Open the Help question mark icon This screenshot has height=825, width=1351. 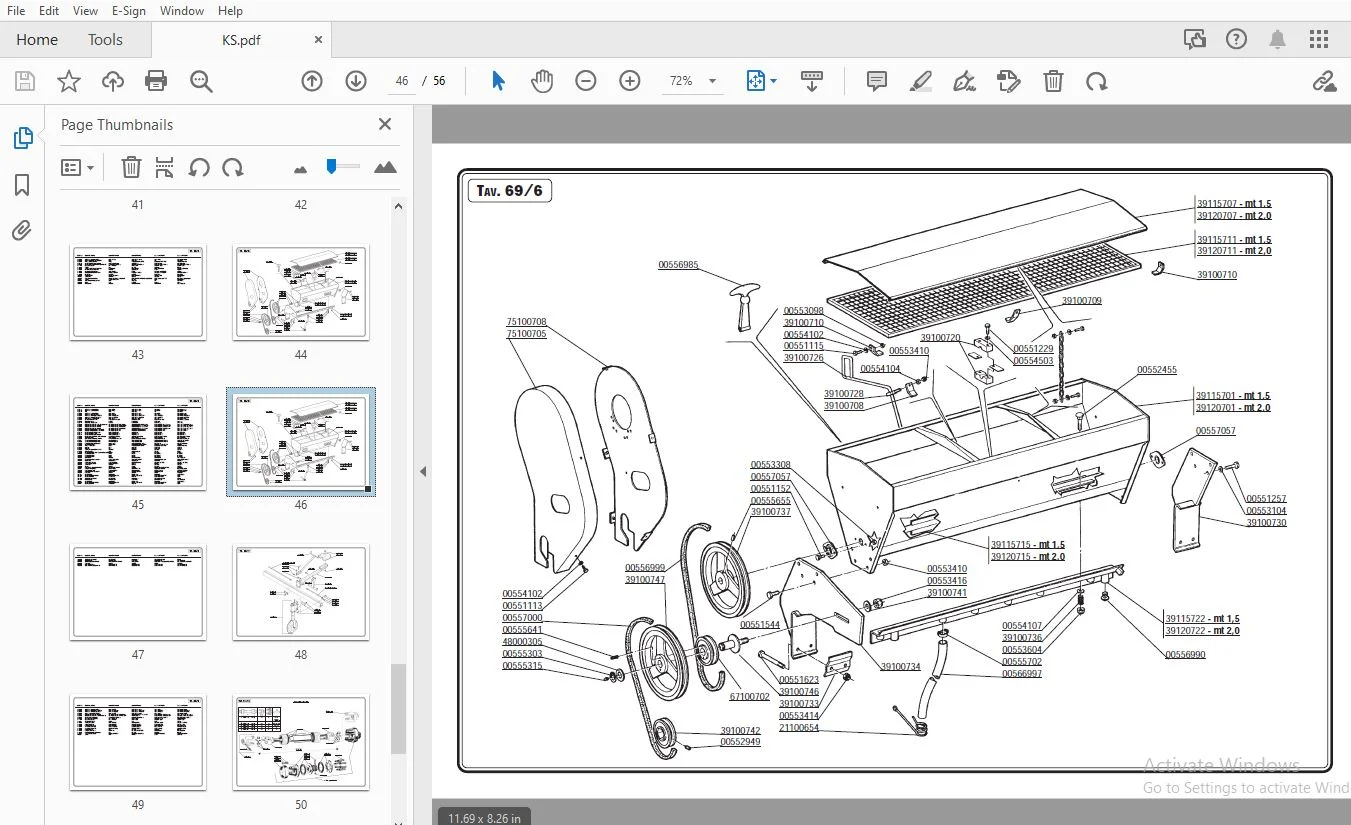[x=1237, y=40]
